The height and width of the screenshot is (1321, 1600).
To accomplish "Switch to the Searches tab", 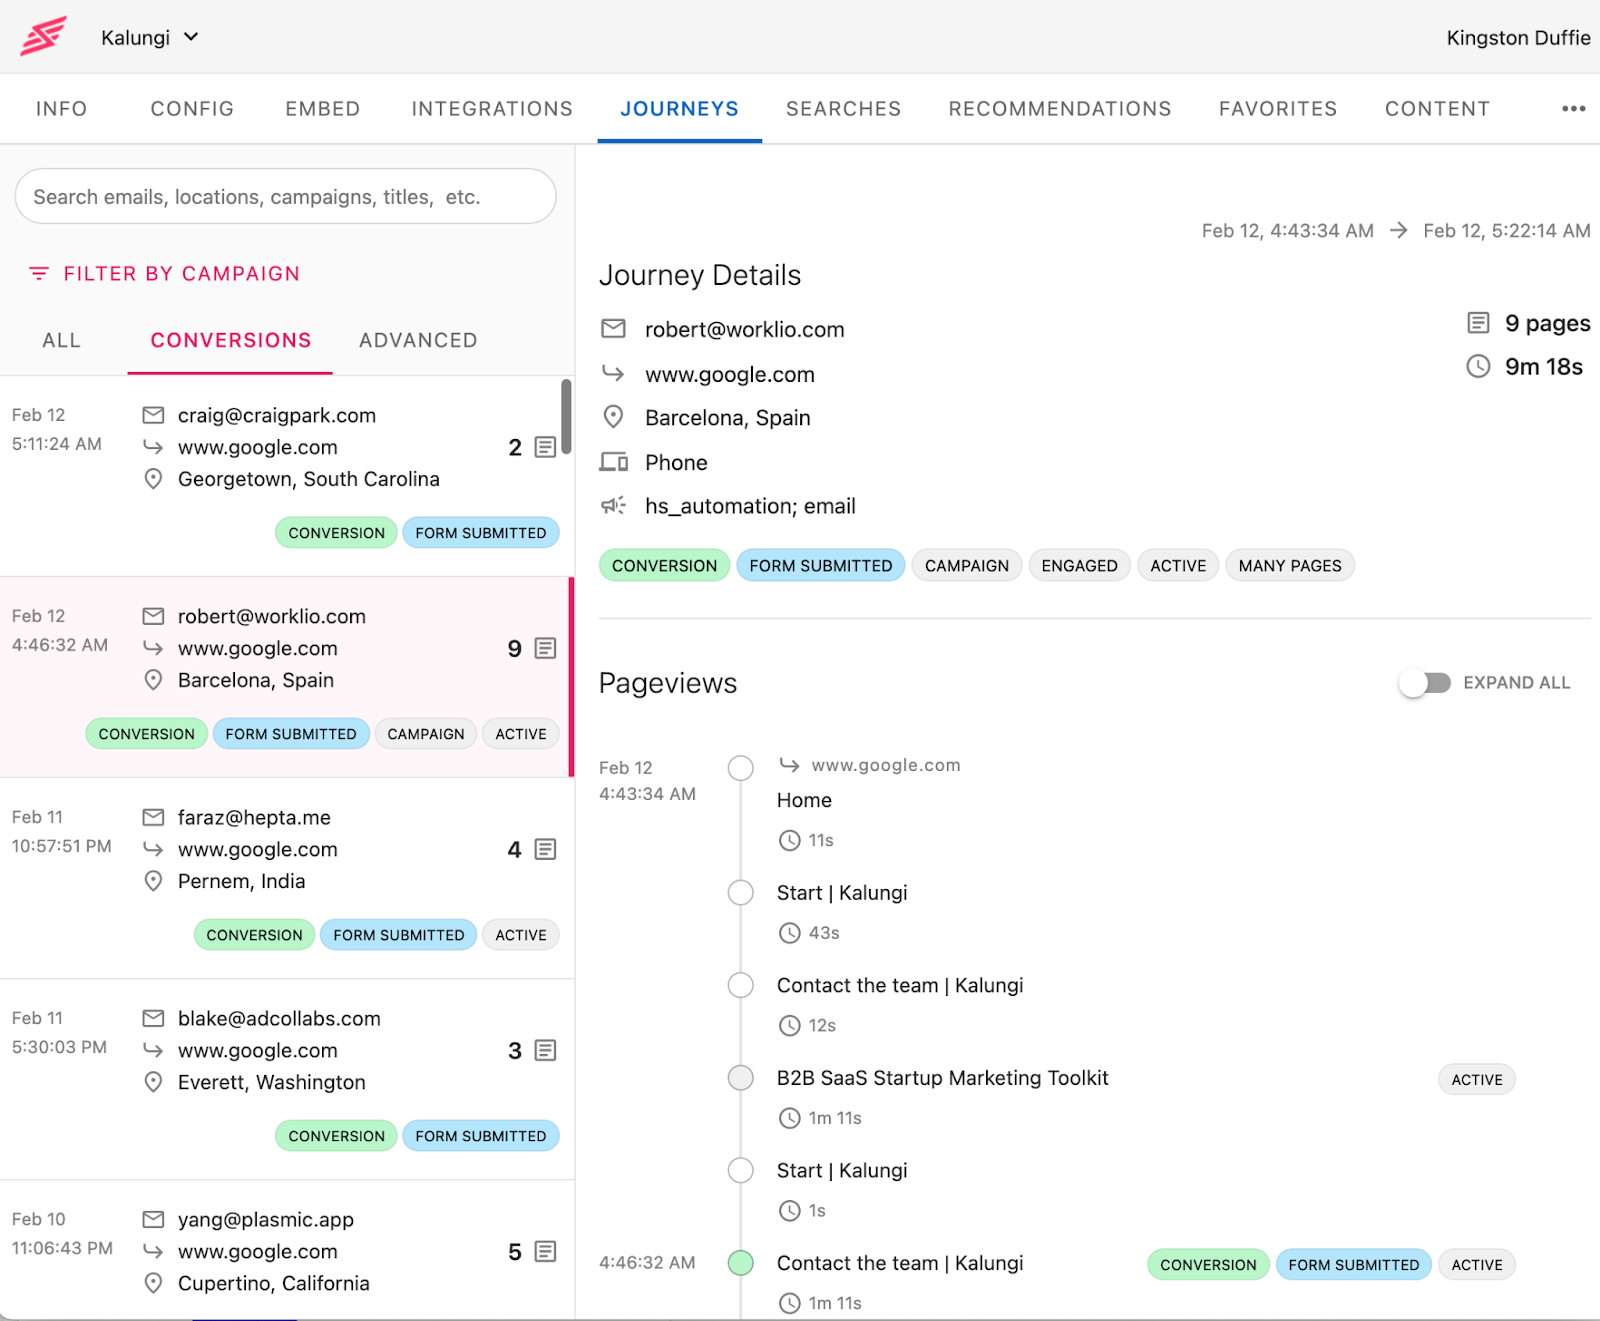I will click(843, 109).
